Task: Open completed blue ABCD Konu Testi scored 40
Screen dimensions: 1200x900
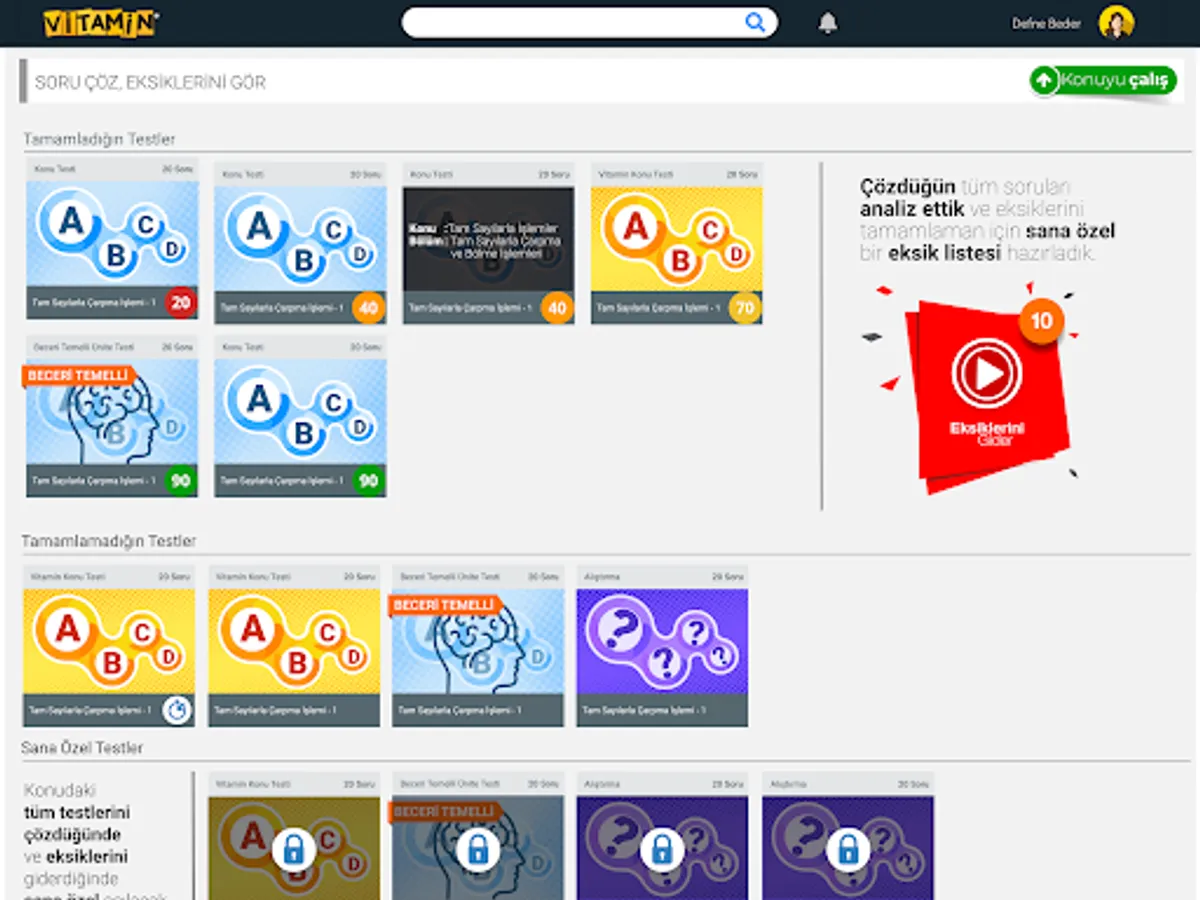Action: pyautogui.click(x=300, y=243)
